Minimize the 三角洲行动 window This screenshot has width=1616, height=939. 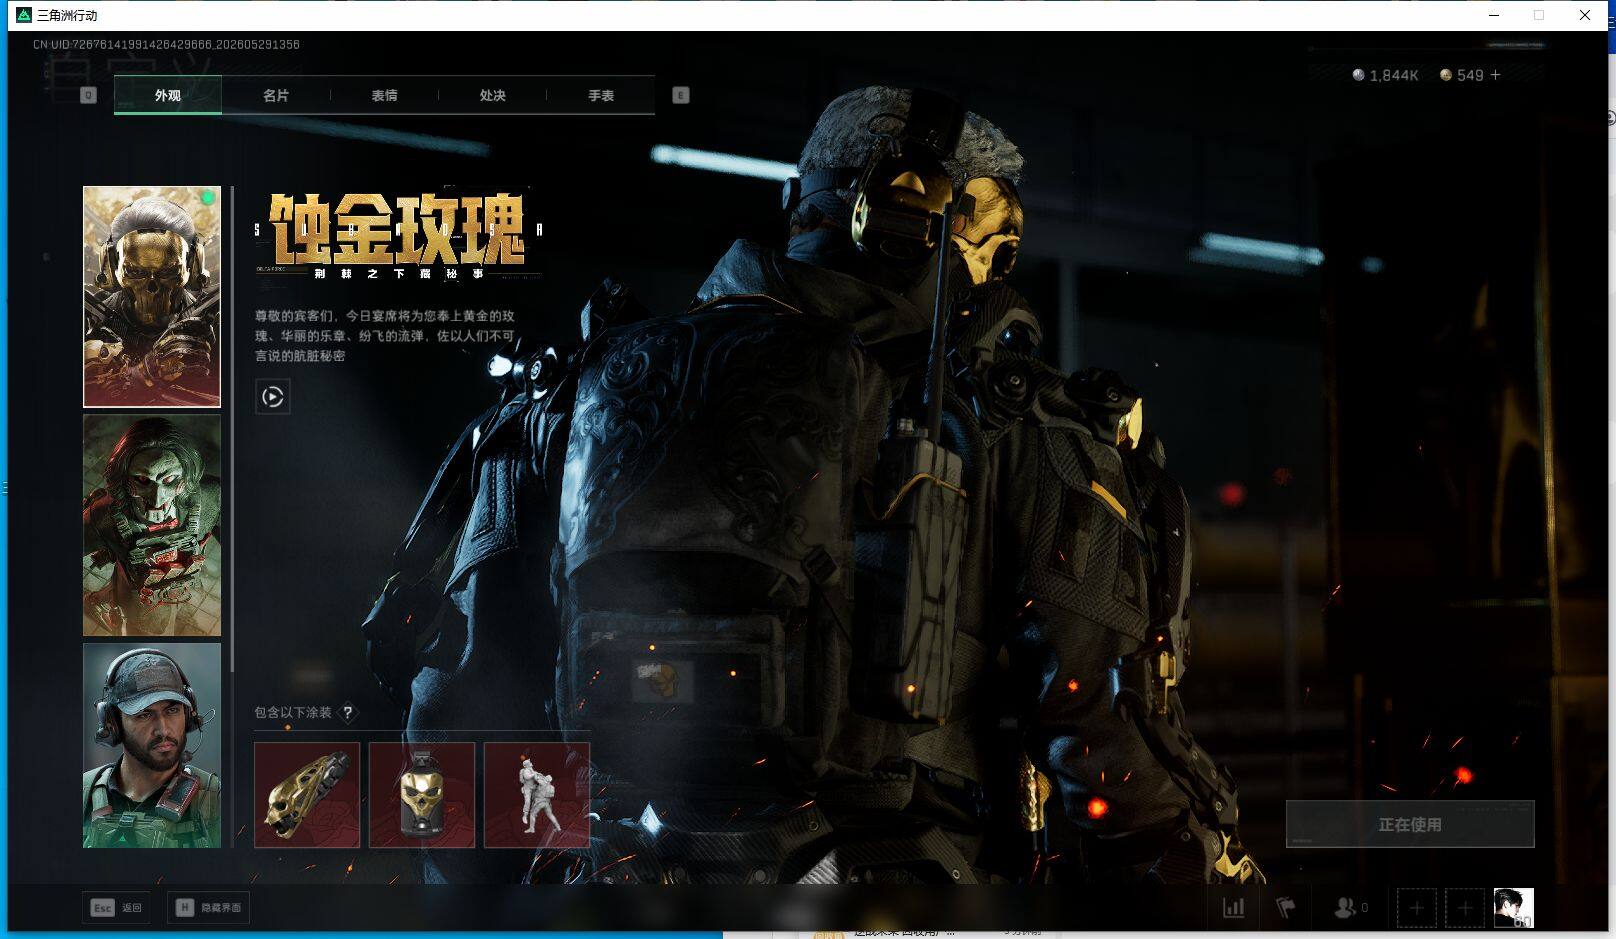point(1494,15)
